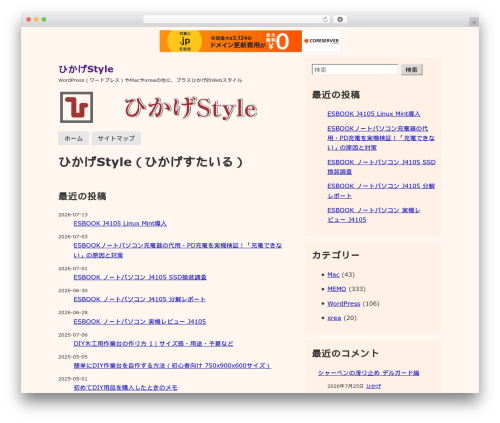Open comment link シャーペンの滑り止め デルガード編

pos(368,373)
